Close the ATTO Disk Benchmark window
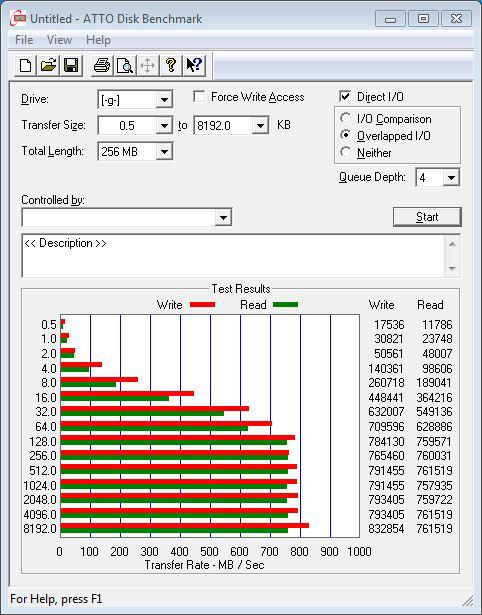Viewport: 482px width, 615px height. tap(457, 19)
